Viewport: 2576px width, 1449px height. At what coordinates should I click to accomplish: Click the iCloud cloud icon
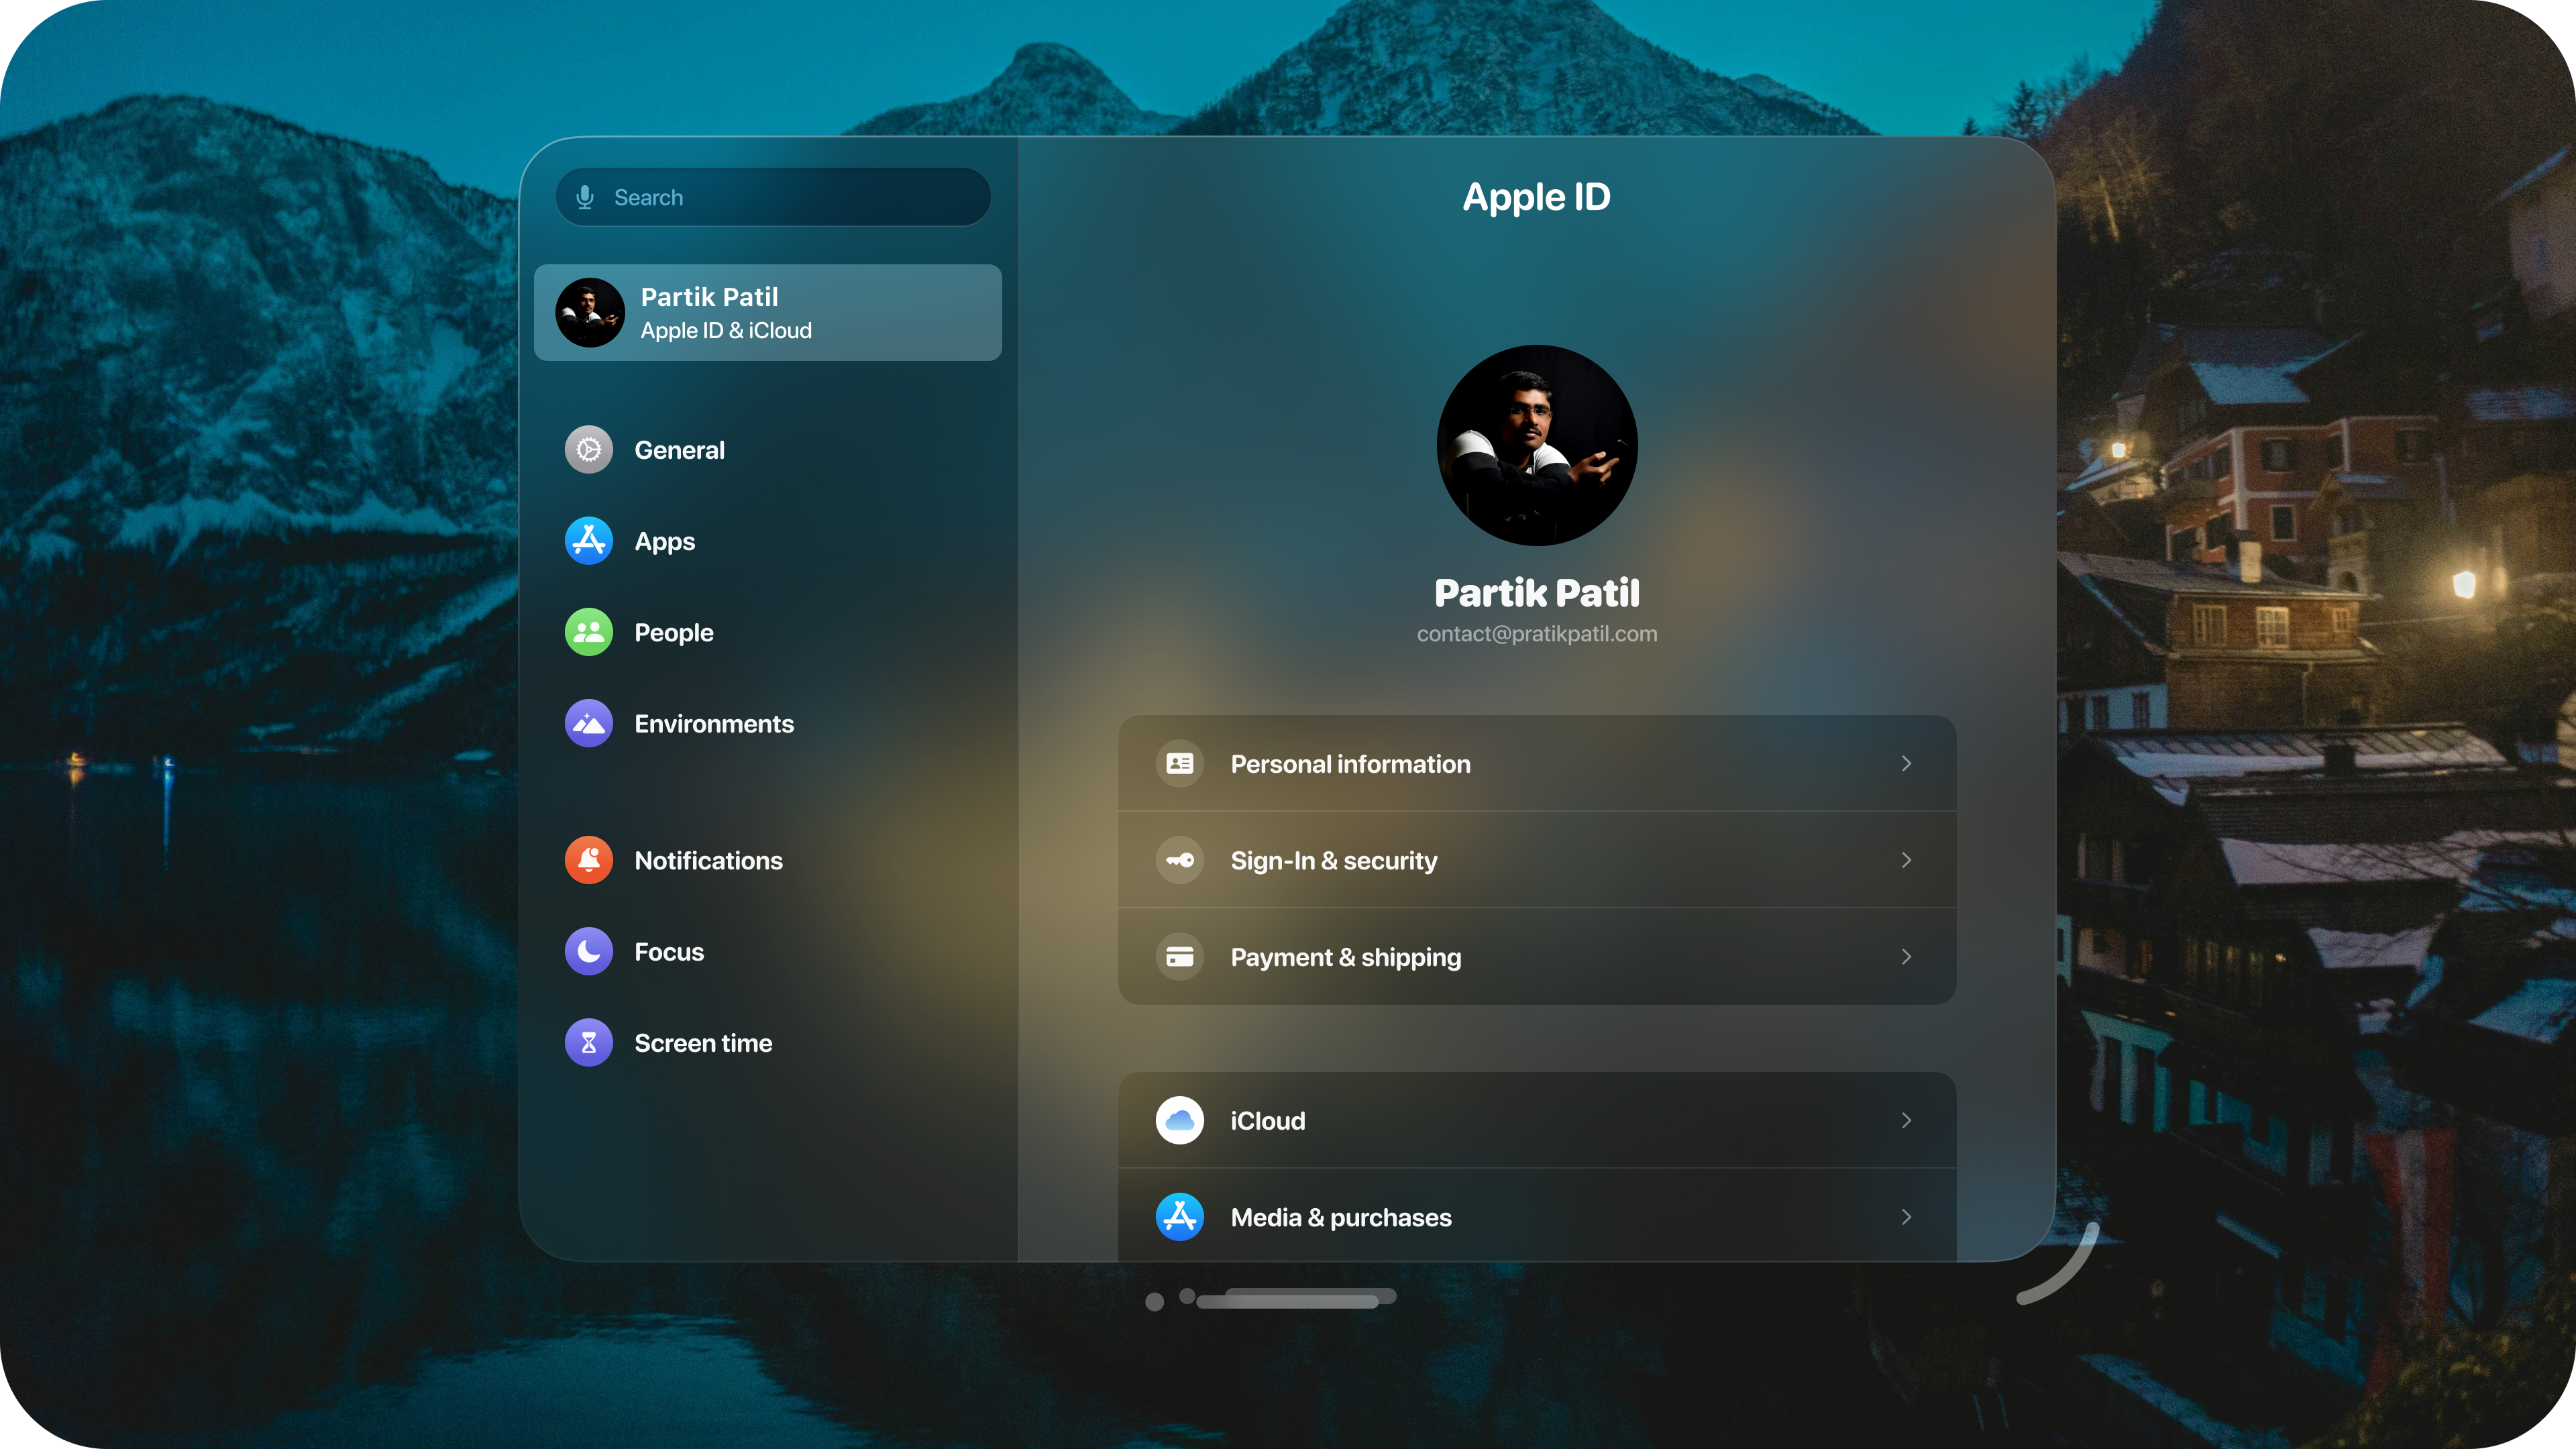click(1180, 1120)
